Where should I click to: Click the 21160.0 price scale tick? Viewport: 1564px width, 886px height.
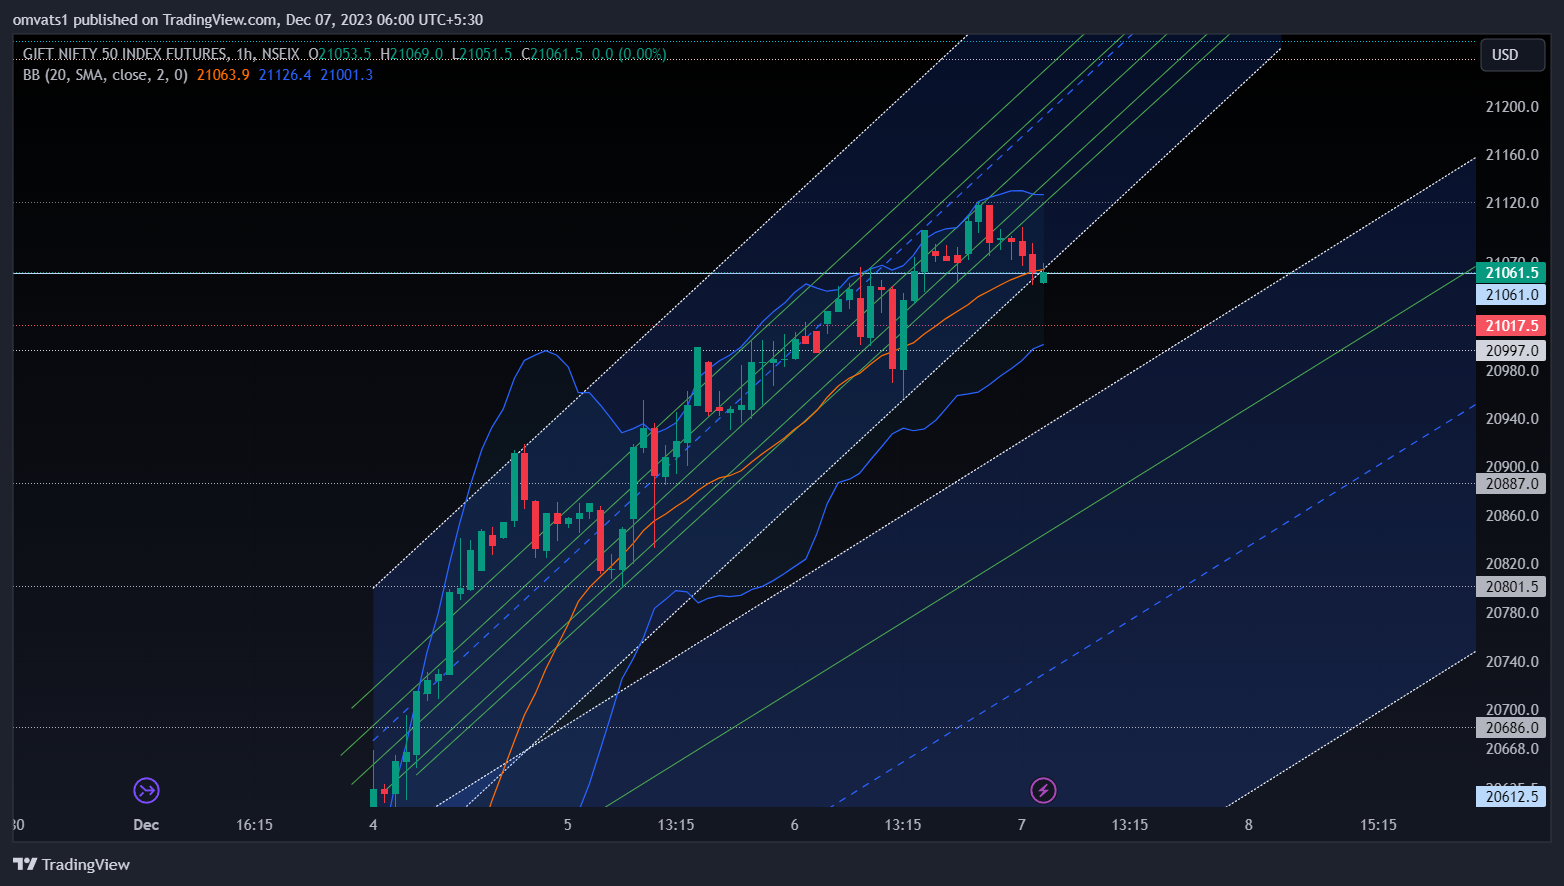click(1512, 155)
